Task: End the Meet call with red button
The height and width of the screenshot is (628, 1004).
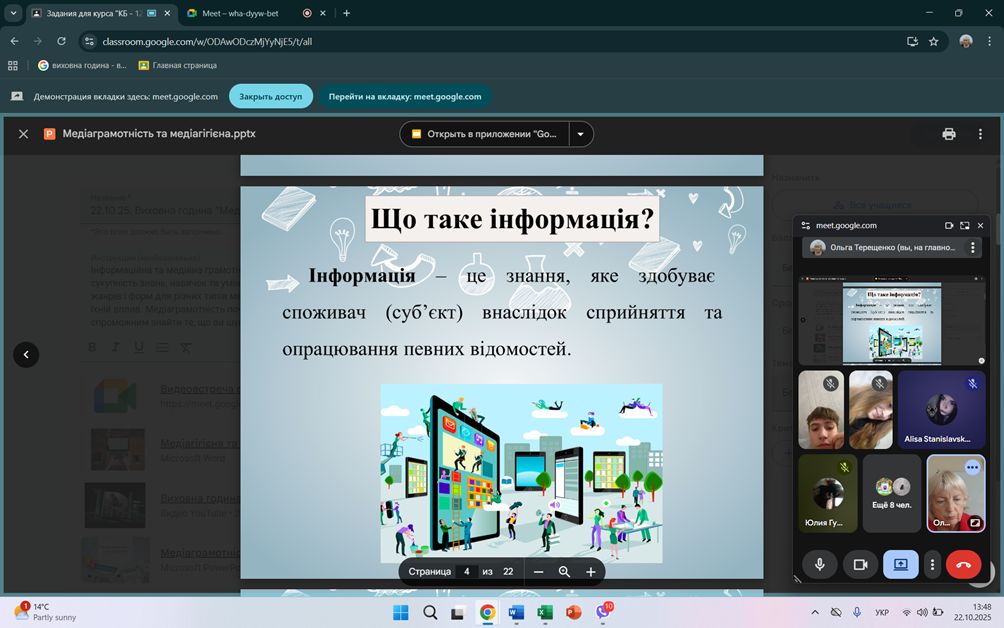Action: click(x=963, y=564)
